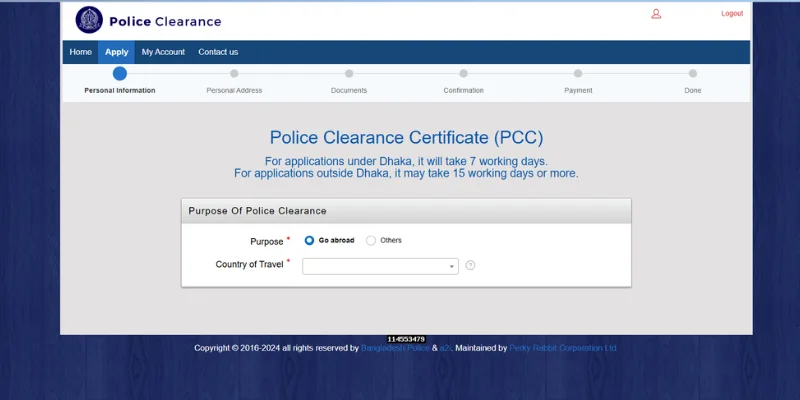Open the Apply menu tab

[x=116, y=52]
